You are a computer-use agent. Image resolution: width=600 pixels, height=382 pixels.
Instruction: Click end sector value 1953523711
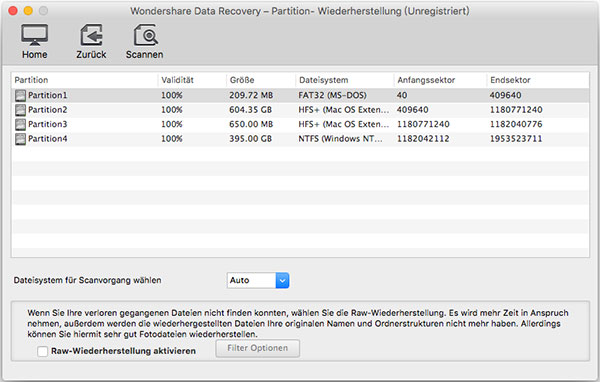[x=516, y=139]
